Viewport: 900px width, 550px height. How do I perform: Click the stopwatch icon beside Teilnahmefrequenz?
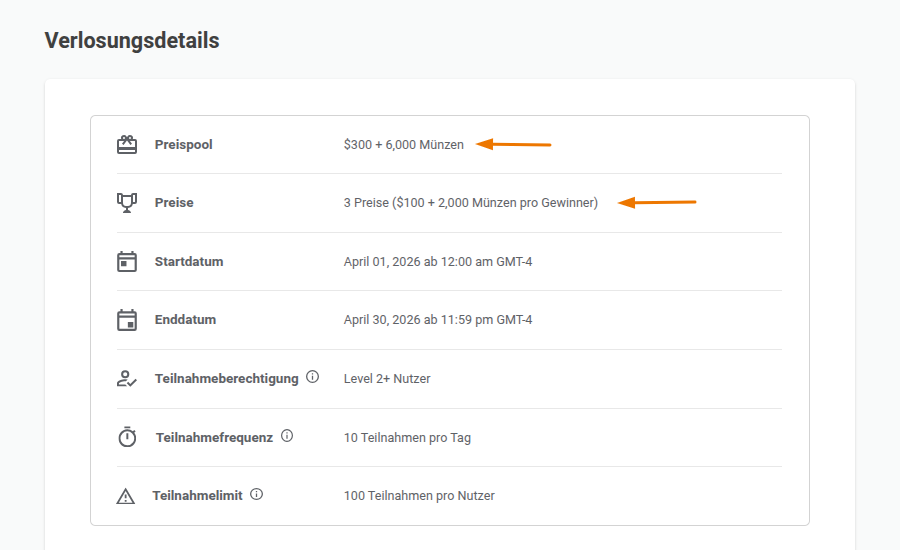[x=127, y=437]
